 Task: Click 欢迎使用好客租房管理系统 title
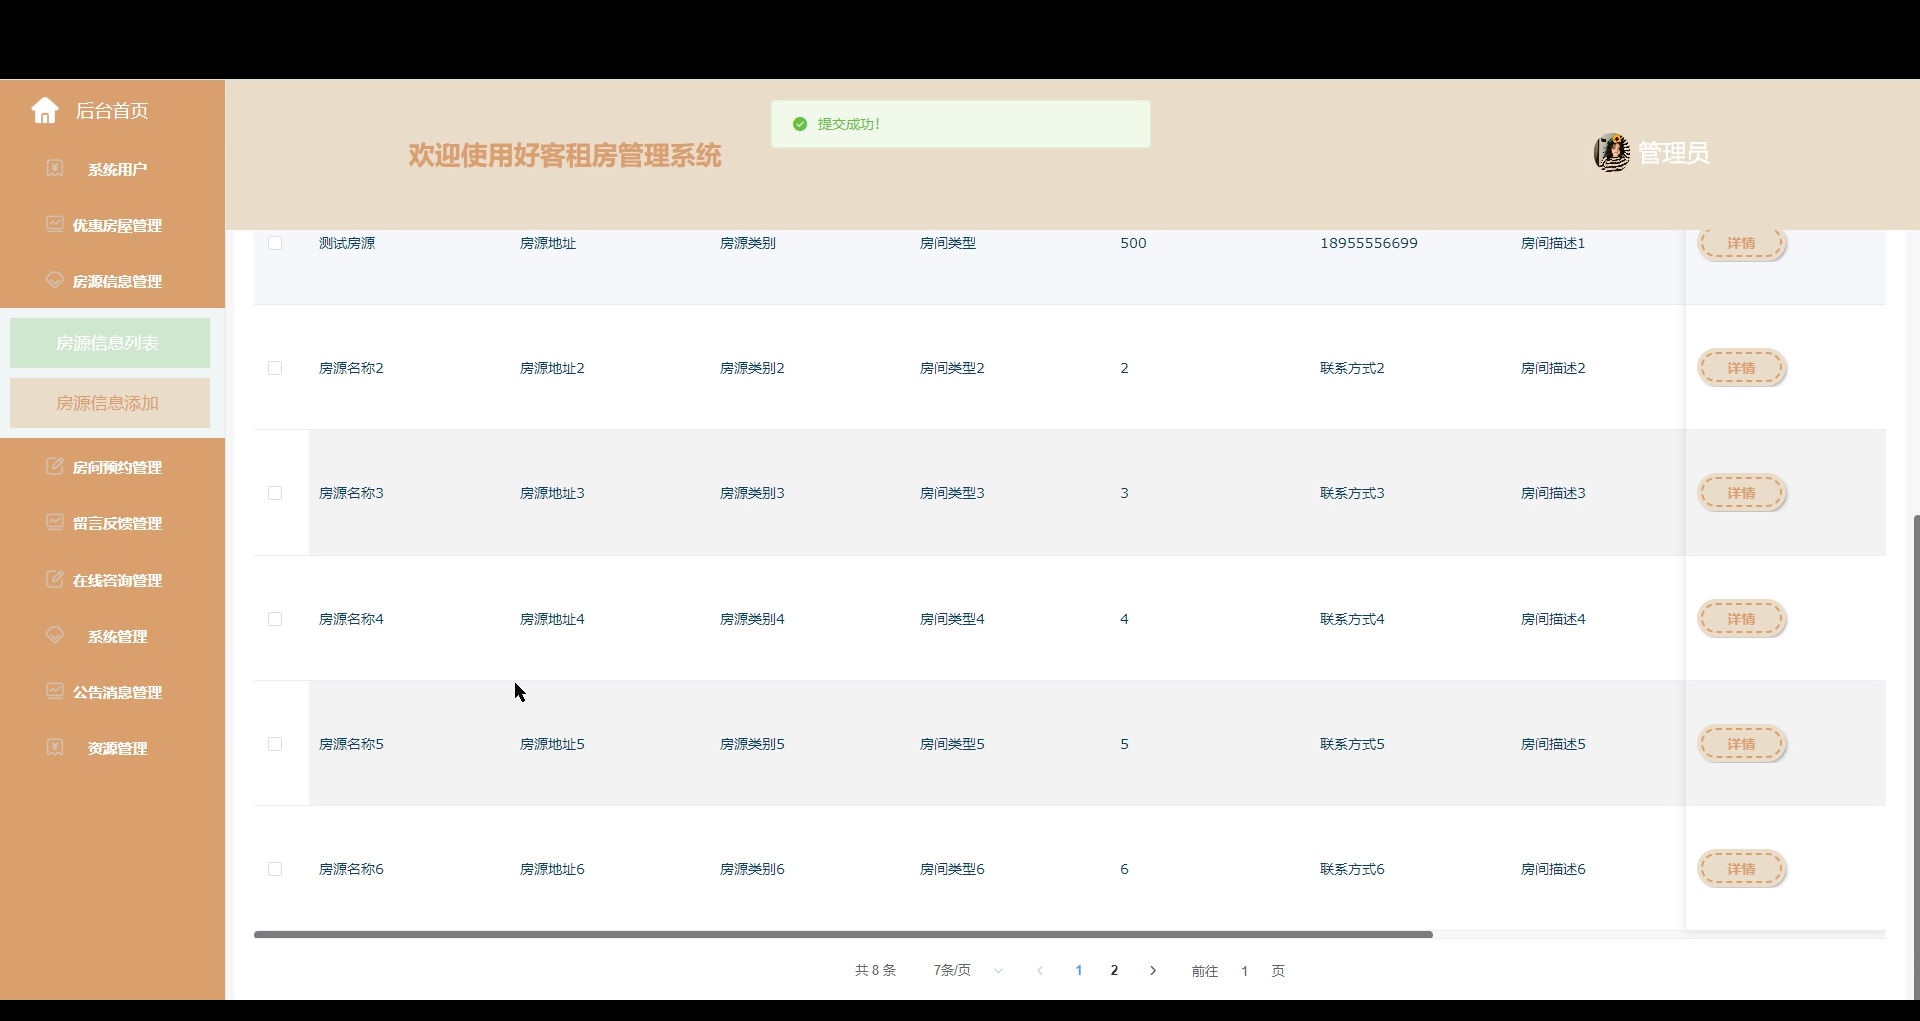pos(564,155)
